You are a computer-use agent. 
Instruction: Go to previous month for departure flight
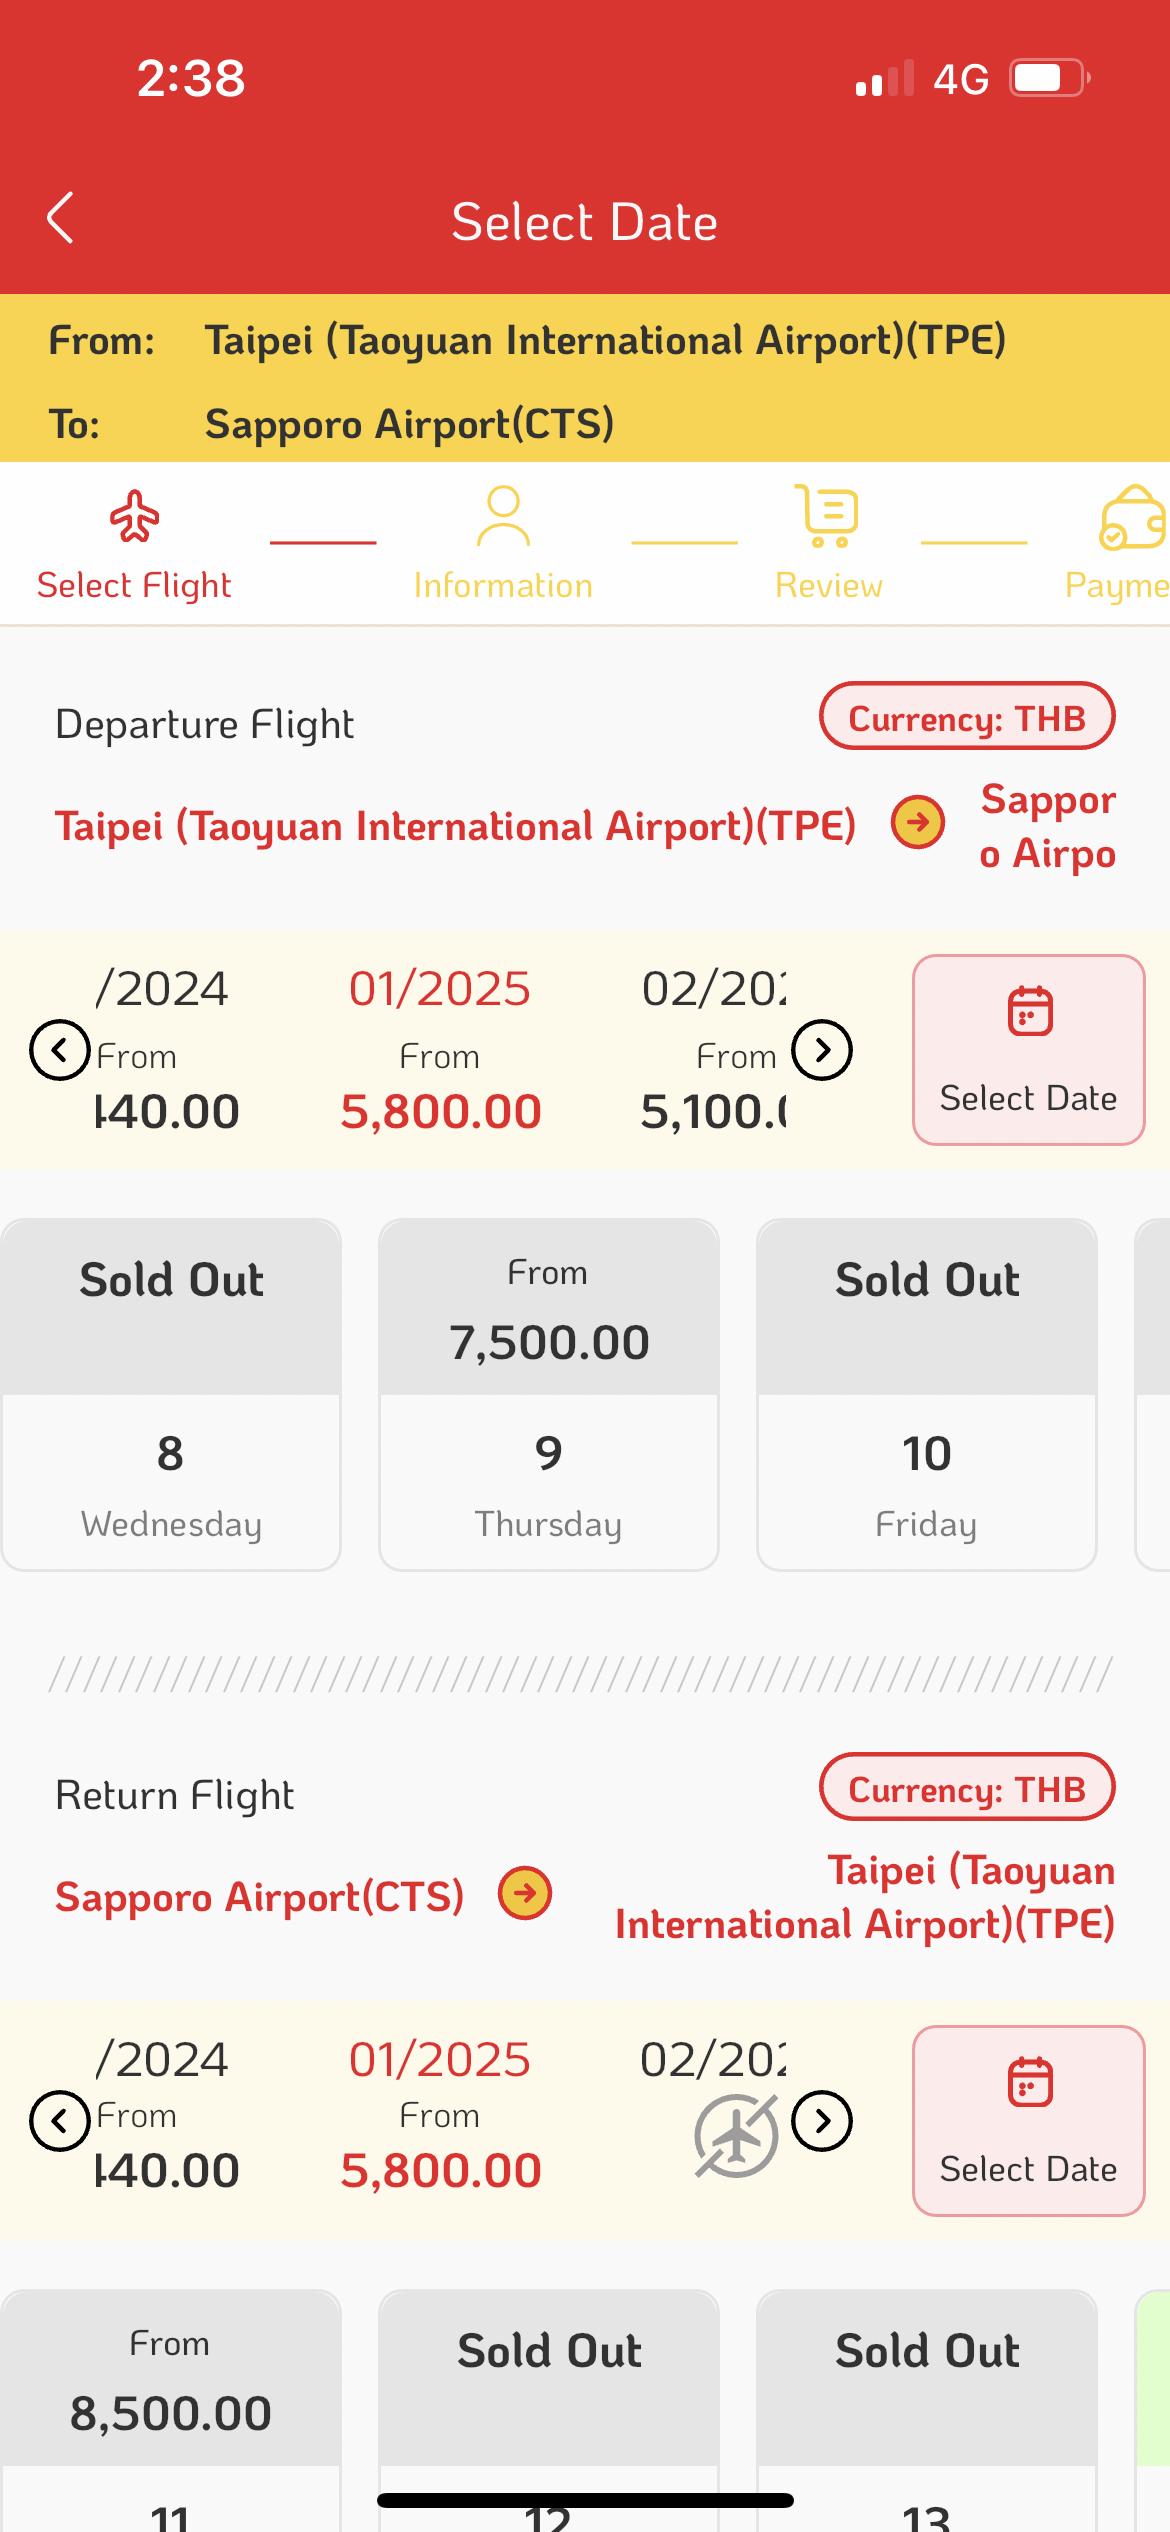click(x=60, y=1050)
